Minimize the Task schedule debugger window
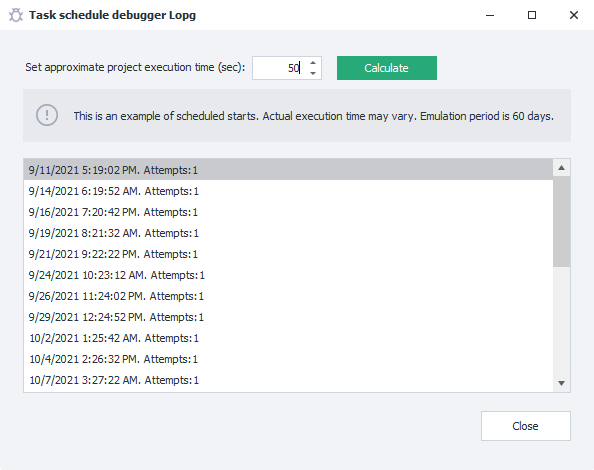The image size is (594, 470). point(490,15)
